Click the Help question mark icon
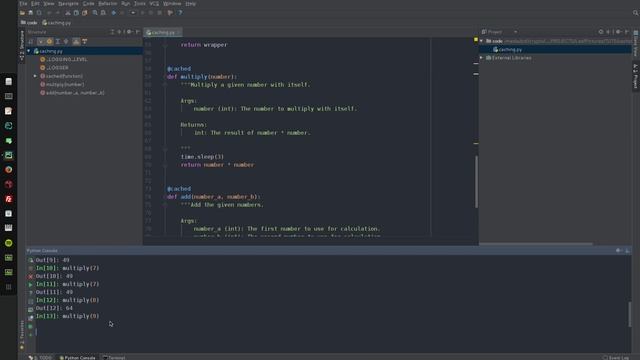The width and height of the screenshot is (640, 360). coord(180,13)
